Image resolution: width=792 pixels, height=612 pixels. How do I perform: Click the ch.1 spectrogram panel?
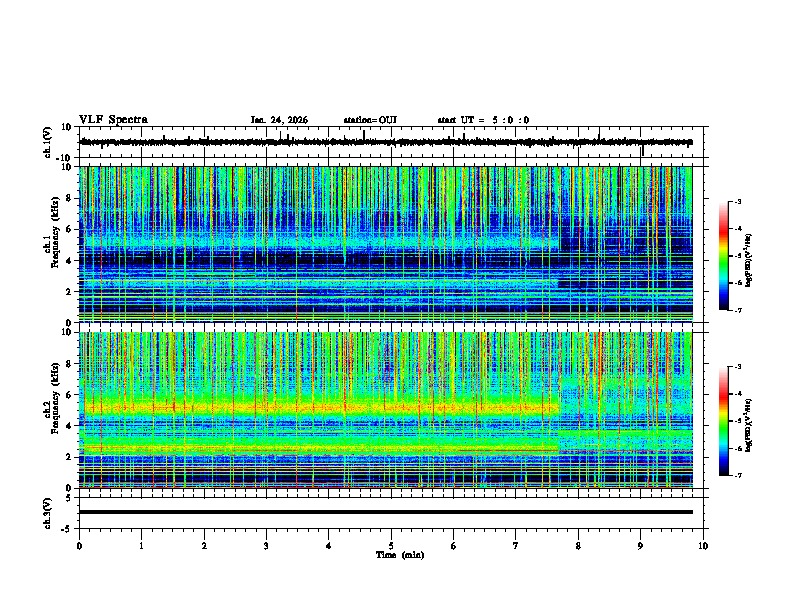386,244
